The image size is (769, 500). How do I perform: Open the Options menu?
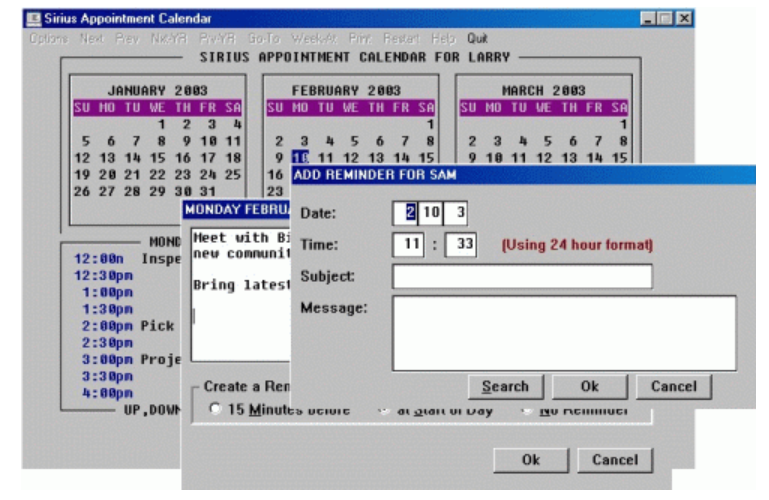[49, 38]
